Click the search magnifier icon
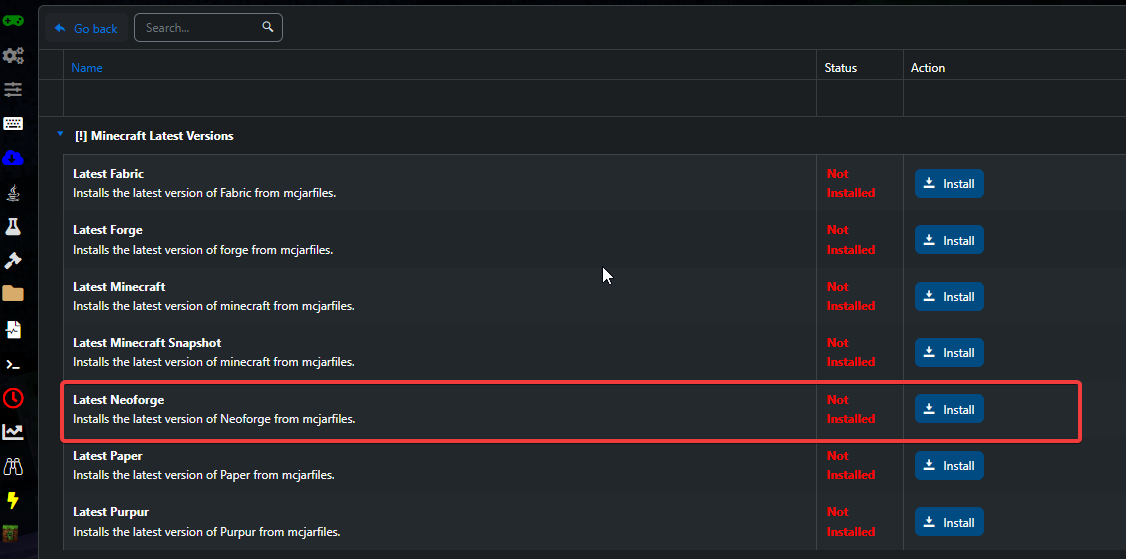This screenshot has width=1126, height=559. (x=268, y=27)
